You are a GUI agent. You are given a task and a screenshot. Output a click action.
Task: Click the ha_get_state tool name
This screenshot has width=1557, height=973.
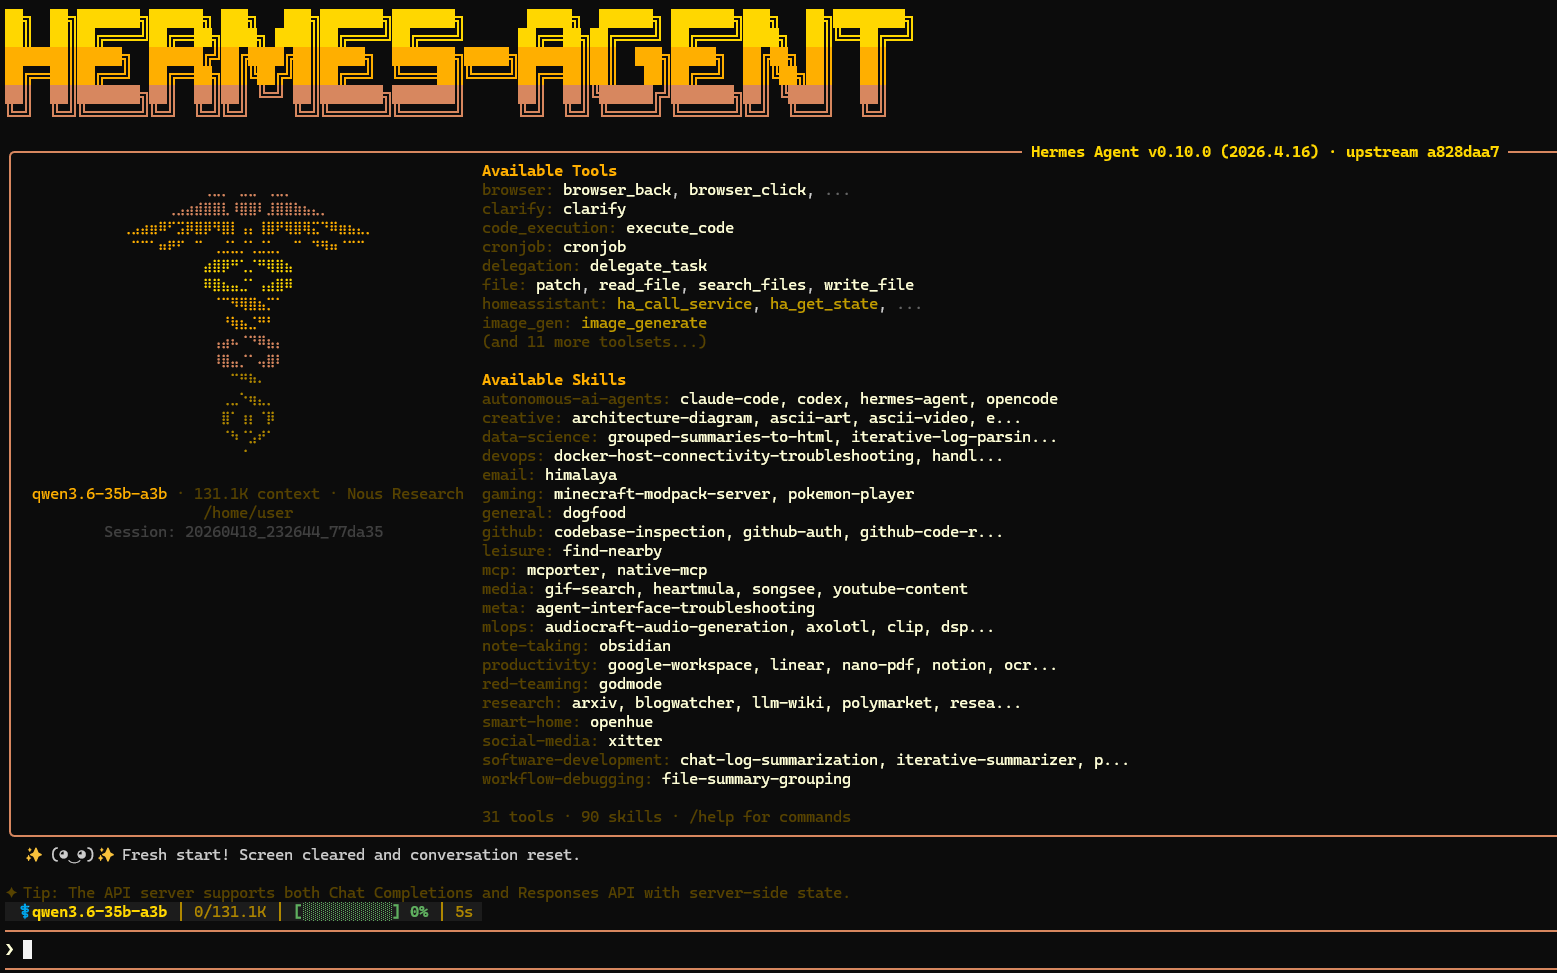(x=824, y=304)
